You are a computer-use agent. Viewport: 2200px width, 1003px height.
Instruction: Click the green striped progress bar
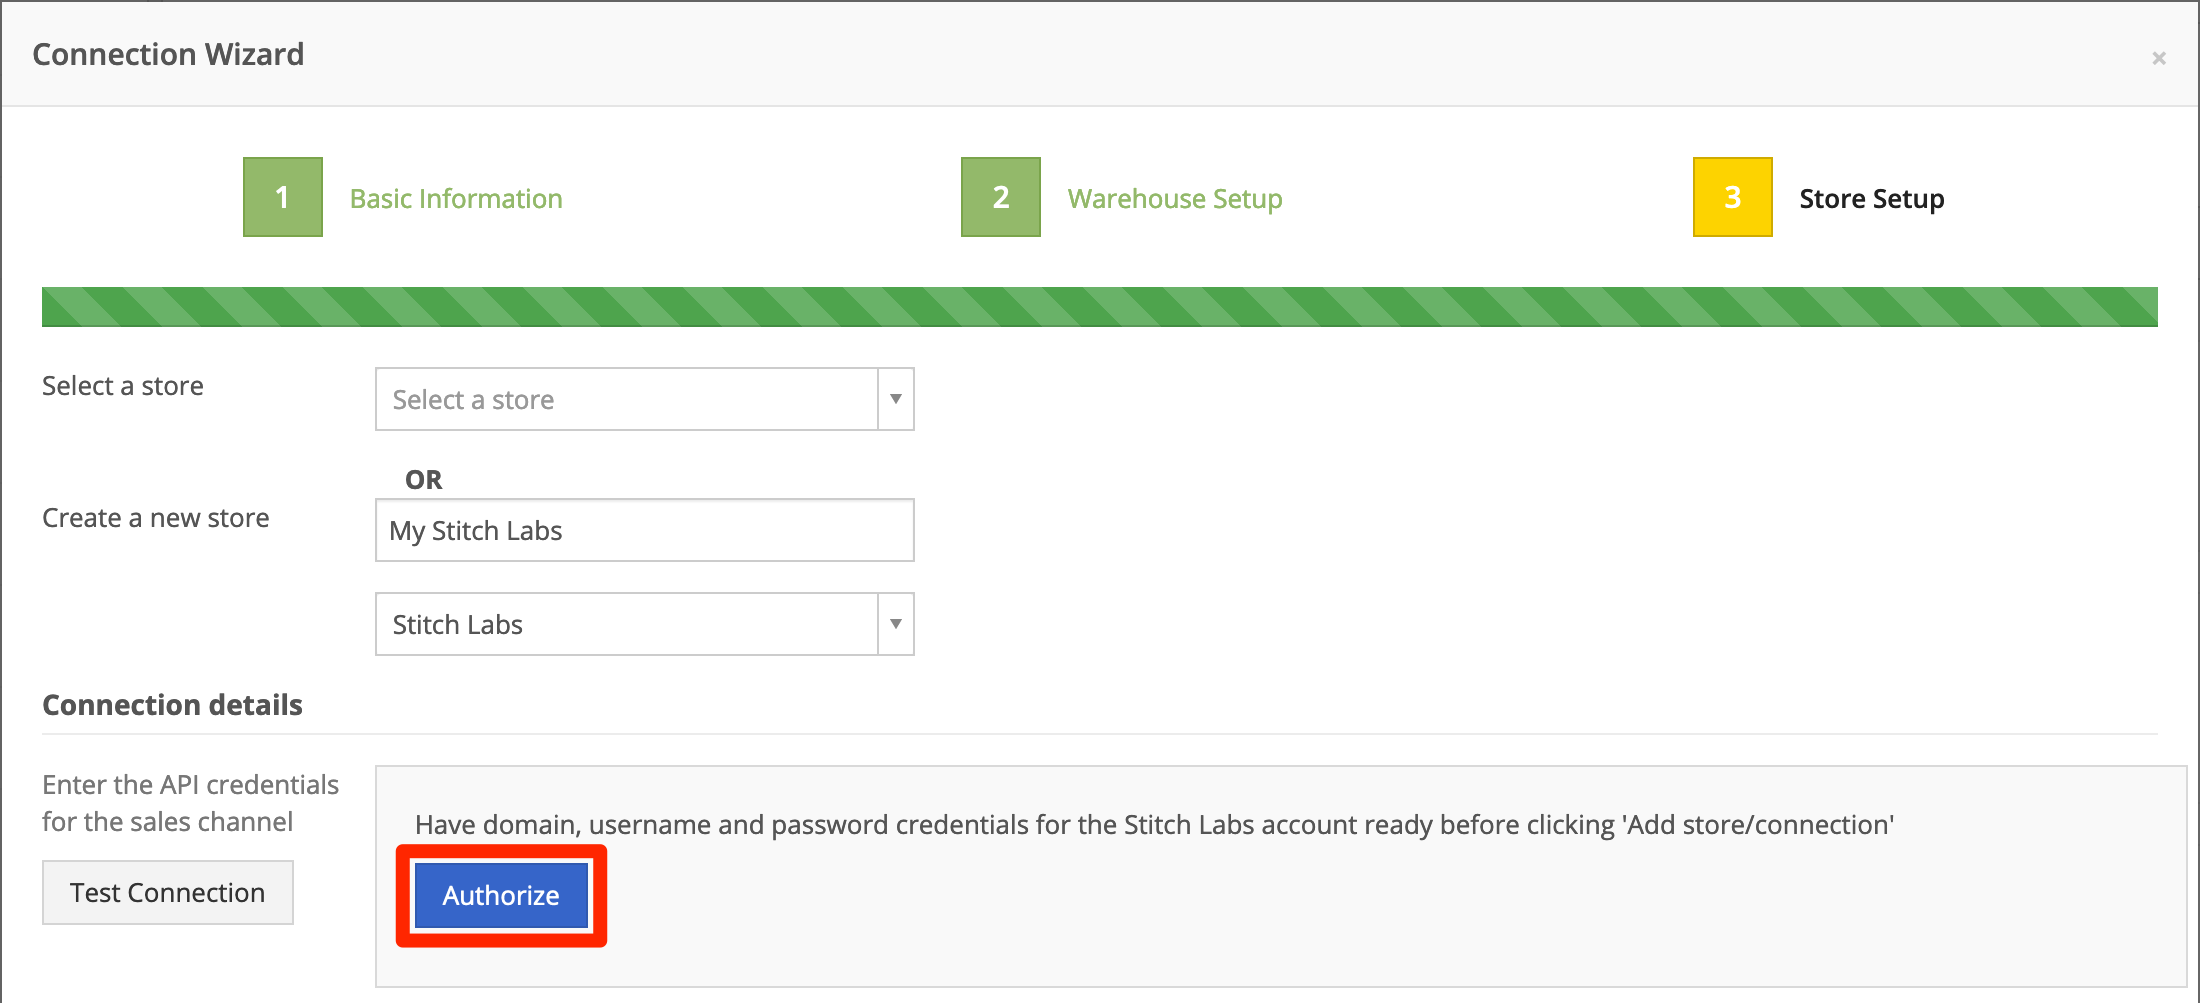[x=1100, y=307]
